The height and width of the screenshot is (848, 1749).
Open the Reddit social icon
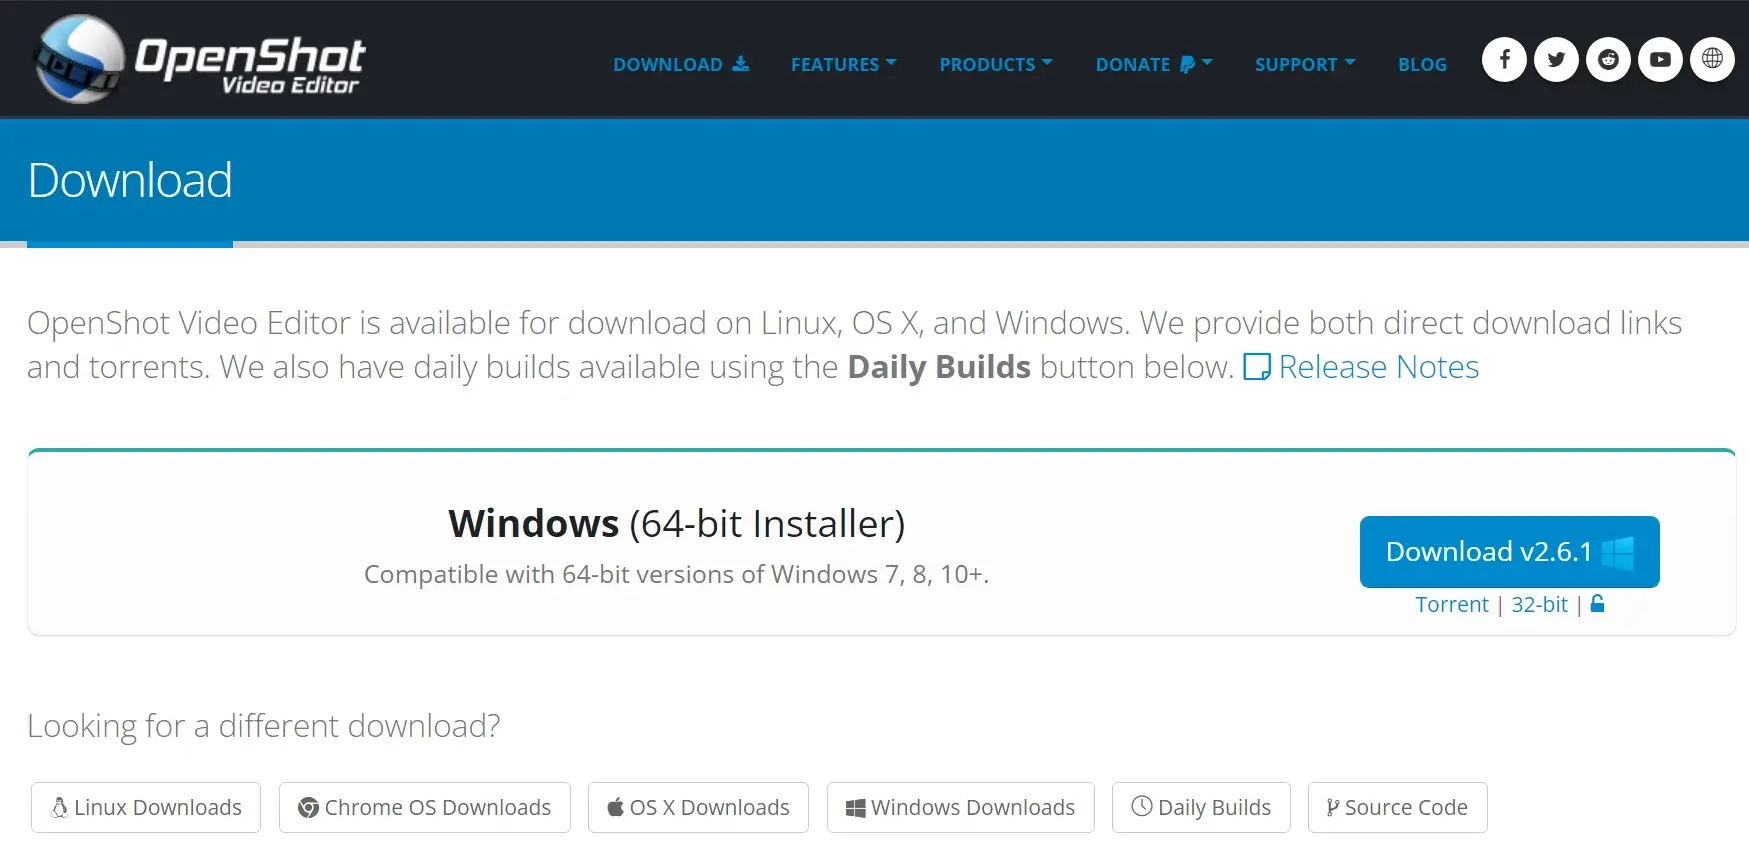1608,60
